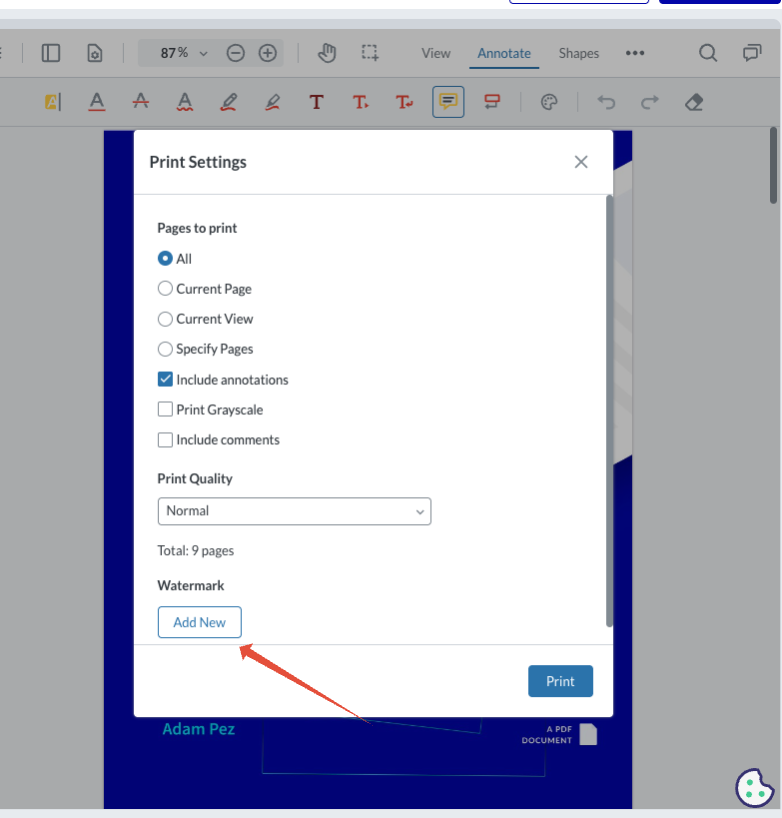Expand the 87% zoom level dropdown

coord(184,53)
